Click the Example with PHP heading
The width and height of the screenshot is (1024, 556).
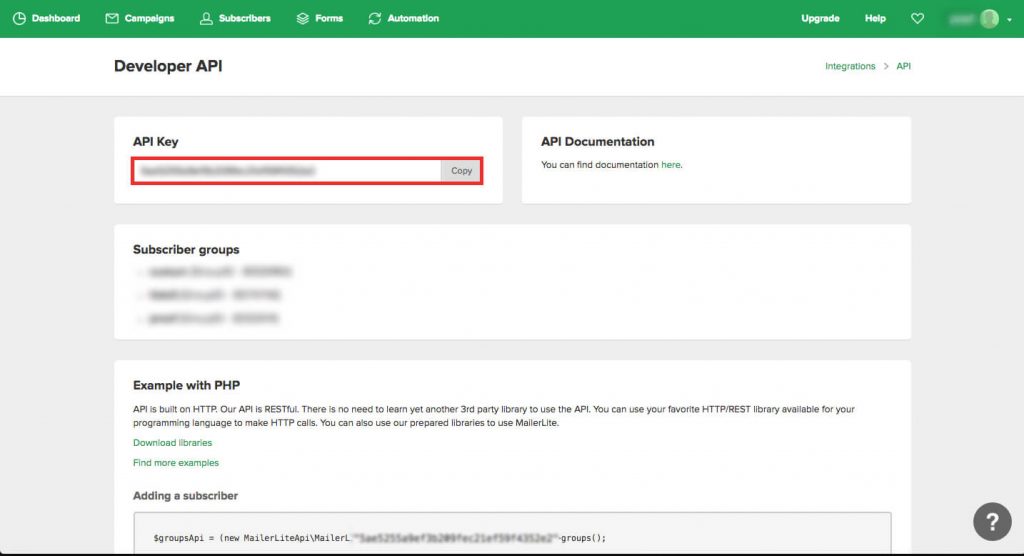[186, 385]
